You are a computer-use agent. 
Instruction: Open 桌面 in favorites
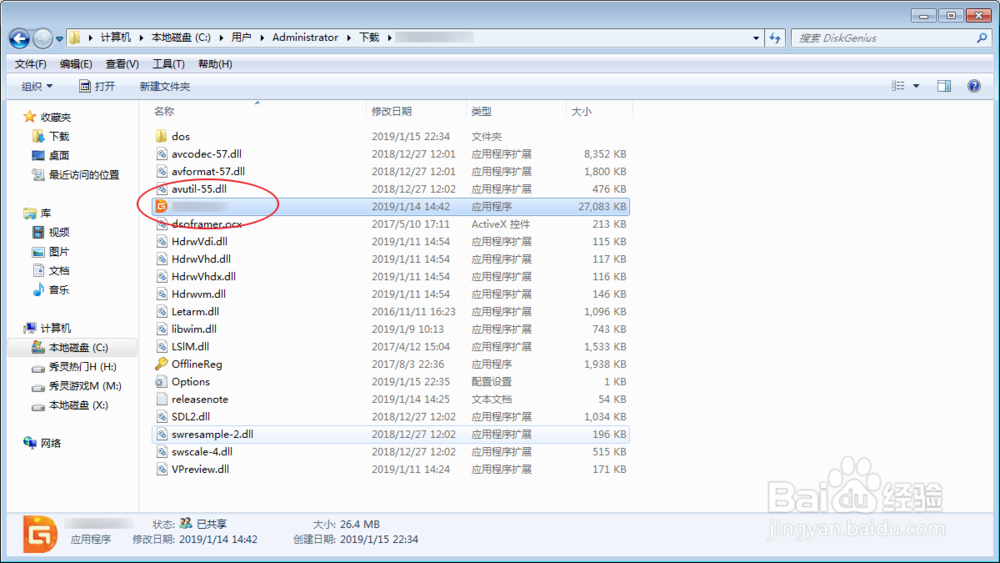tap(51, 156)
